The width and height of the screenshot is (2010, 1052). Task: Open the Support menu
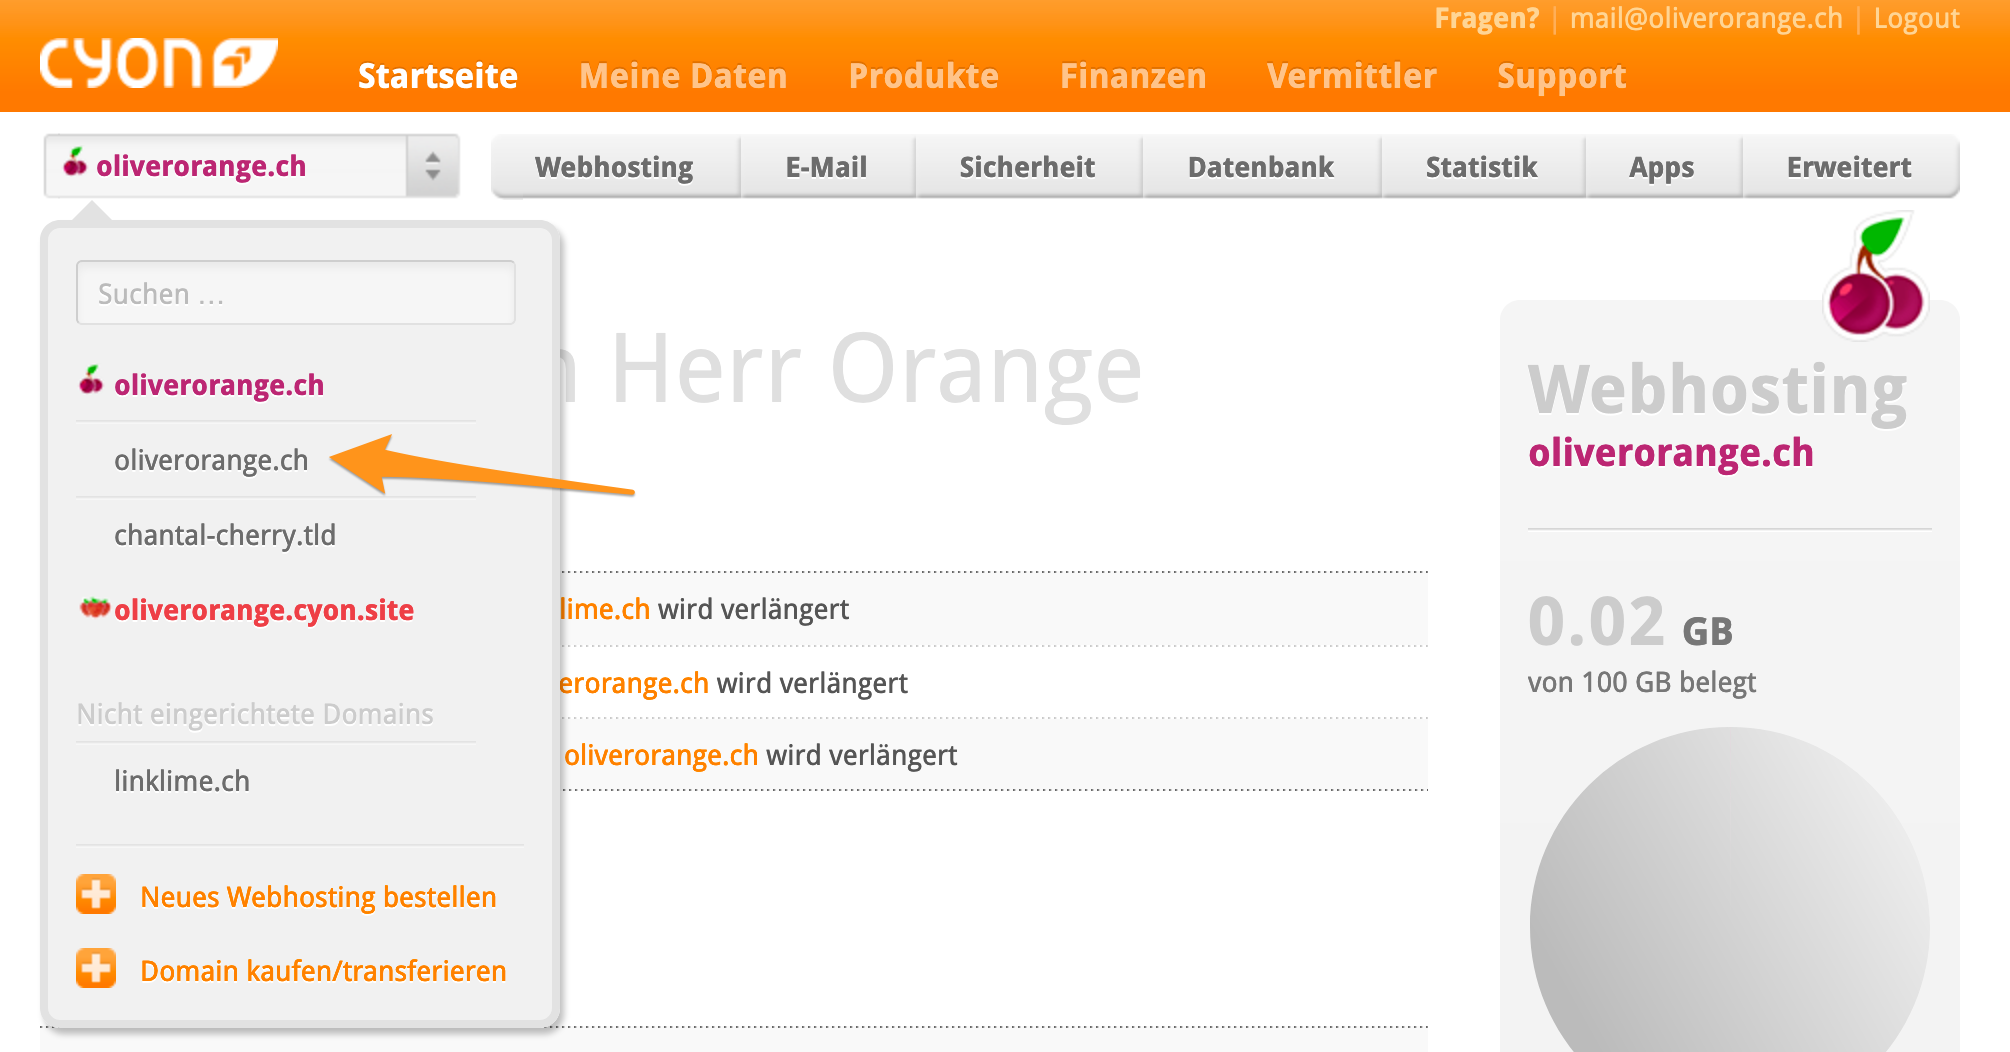[x=1561, y=77]
